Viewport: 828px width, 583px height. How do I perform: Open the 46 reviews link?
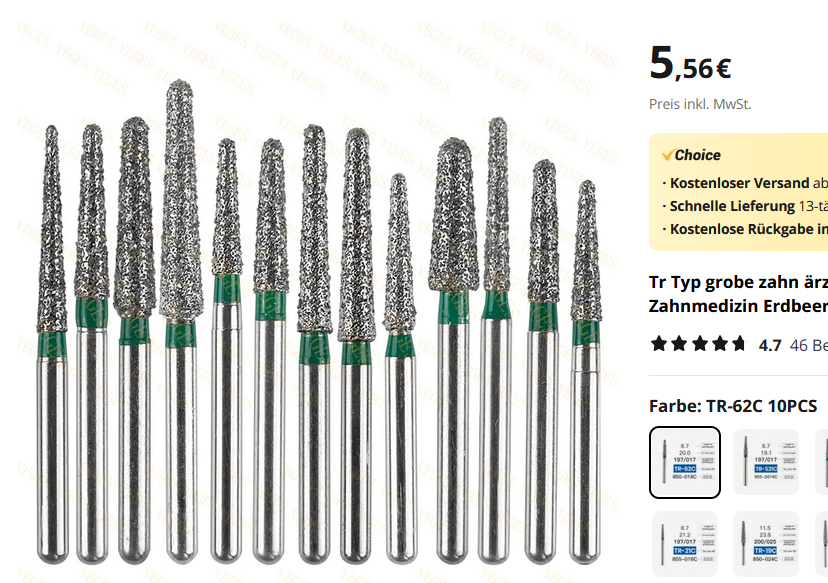(808, 345)
